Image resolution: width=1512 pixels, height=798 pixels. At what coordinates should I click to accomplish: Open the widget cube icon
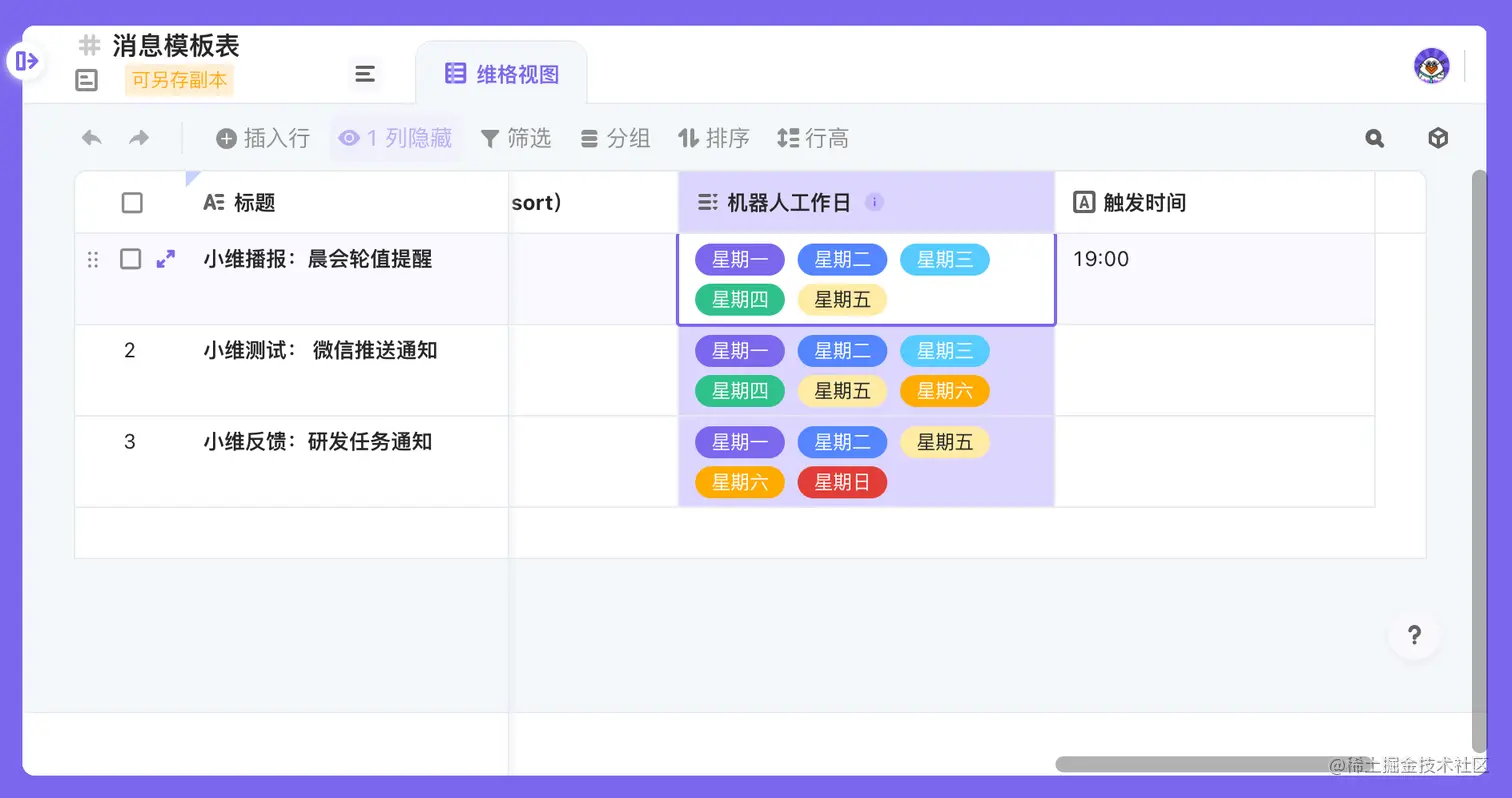(1438, 138)
